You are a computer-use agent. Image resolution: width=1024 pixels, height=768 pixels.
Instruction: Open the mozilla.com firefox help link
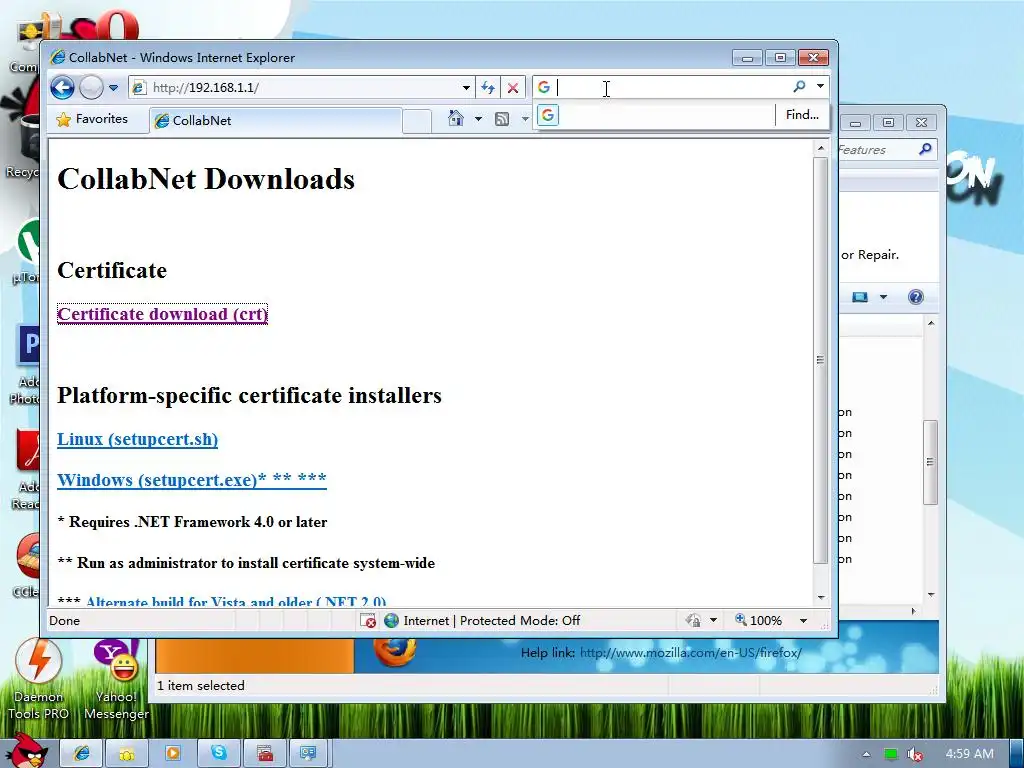(x=691, y=652)
